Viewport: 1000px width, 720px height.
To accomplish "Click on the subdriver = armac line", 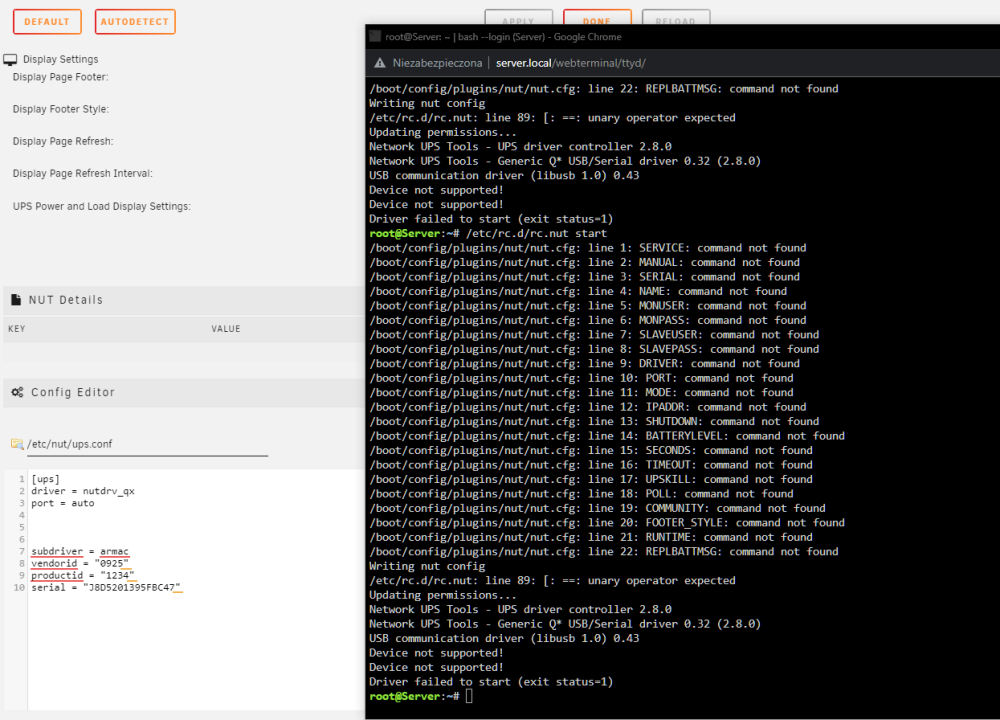I will point(80,551).
